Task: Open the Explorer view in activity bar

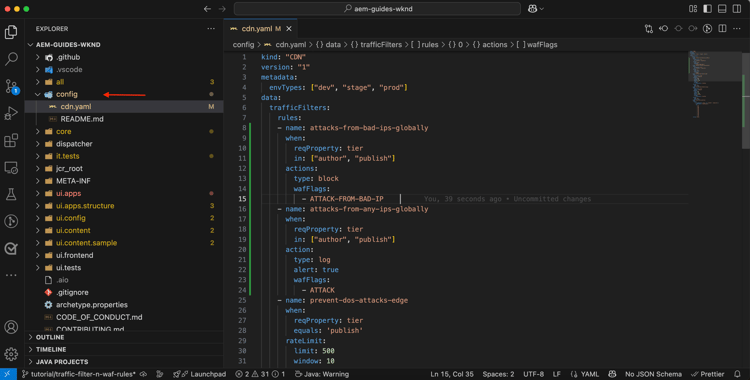Action: click(11, 32)
